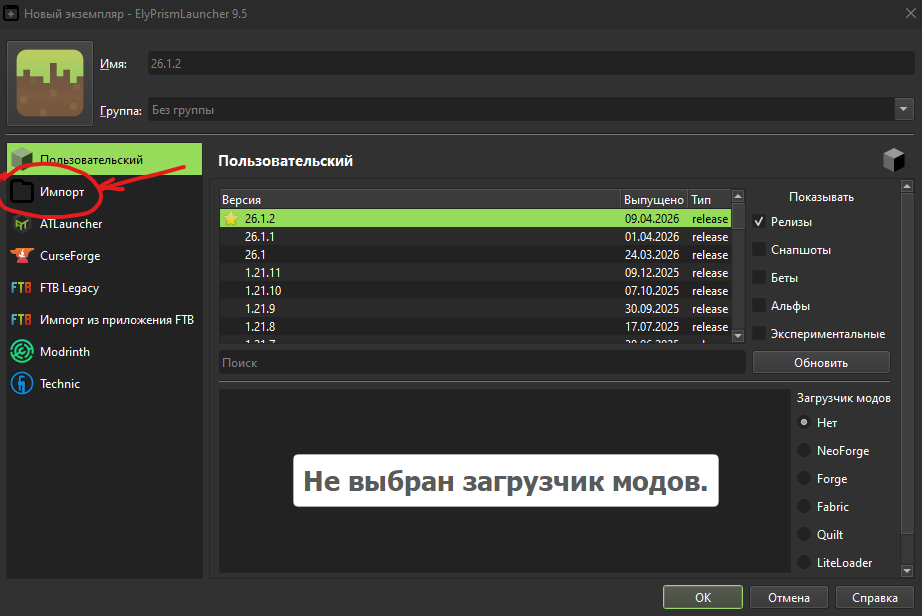The image size is (922, 616).
Task: Select version 1.21.10 row
Action: click(475, 290)
